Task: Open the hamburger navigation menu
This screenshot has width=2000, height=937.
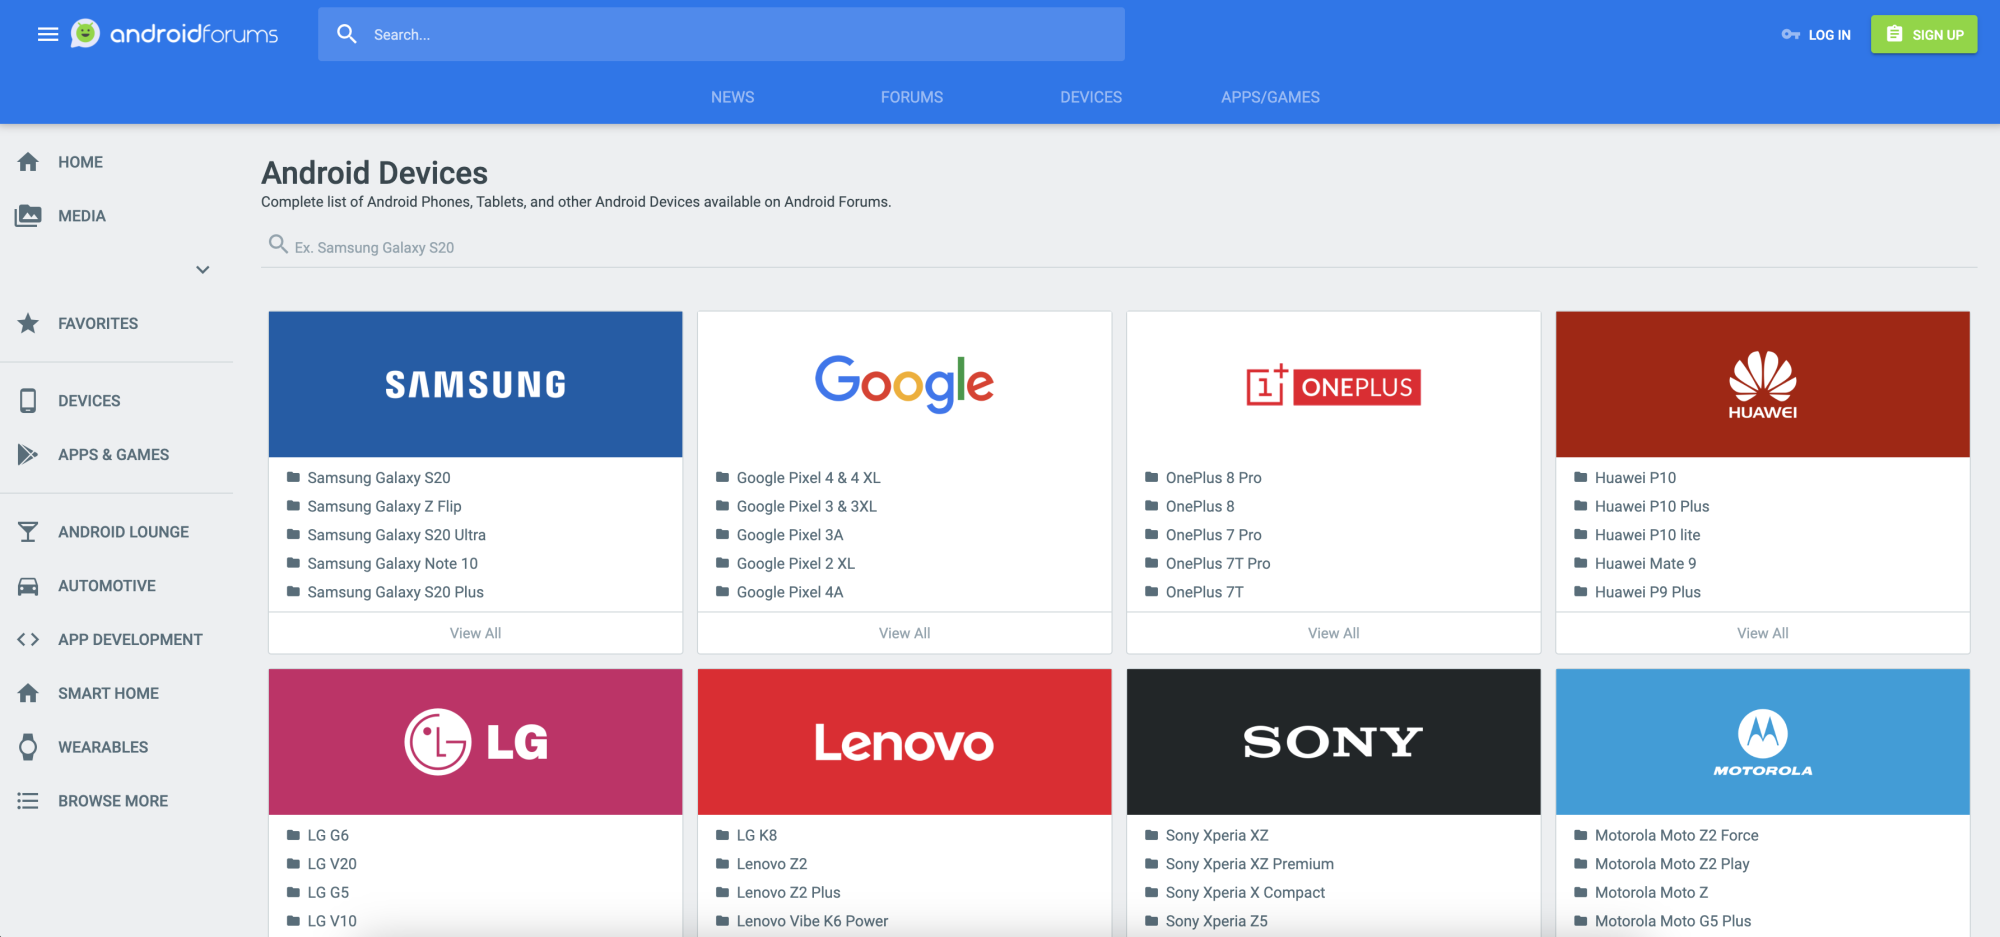Action: coord(48,34)
